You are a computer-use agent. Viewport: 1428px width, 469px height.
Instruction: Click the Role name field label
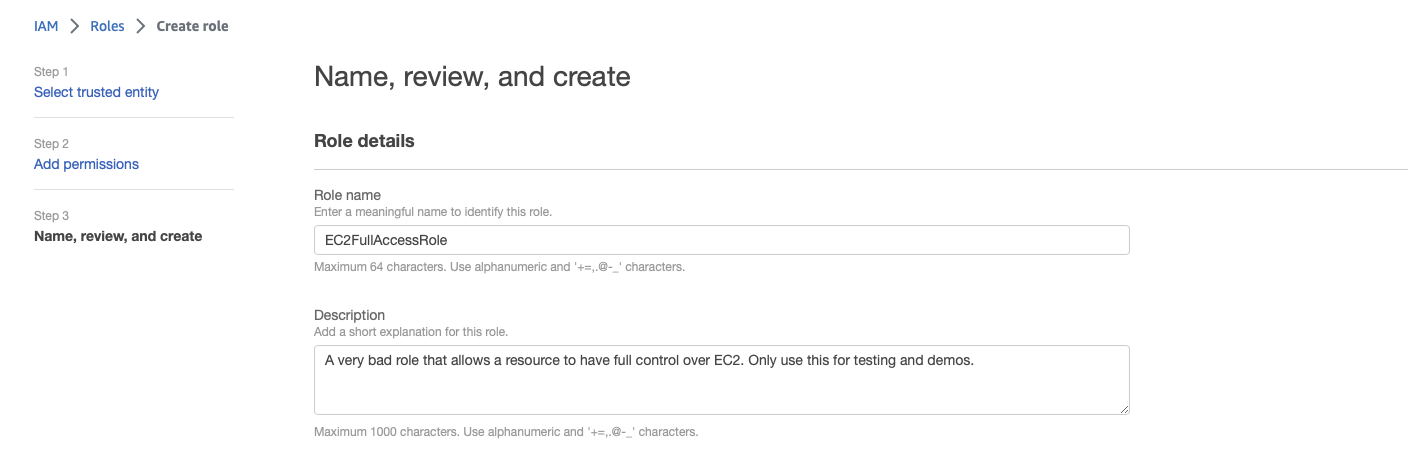(347, 195)
